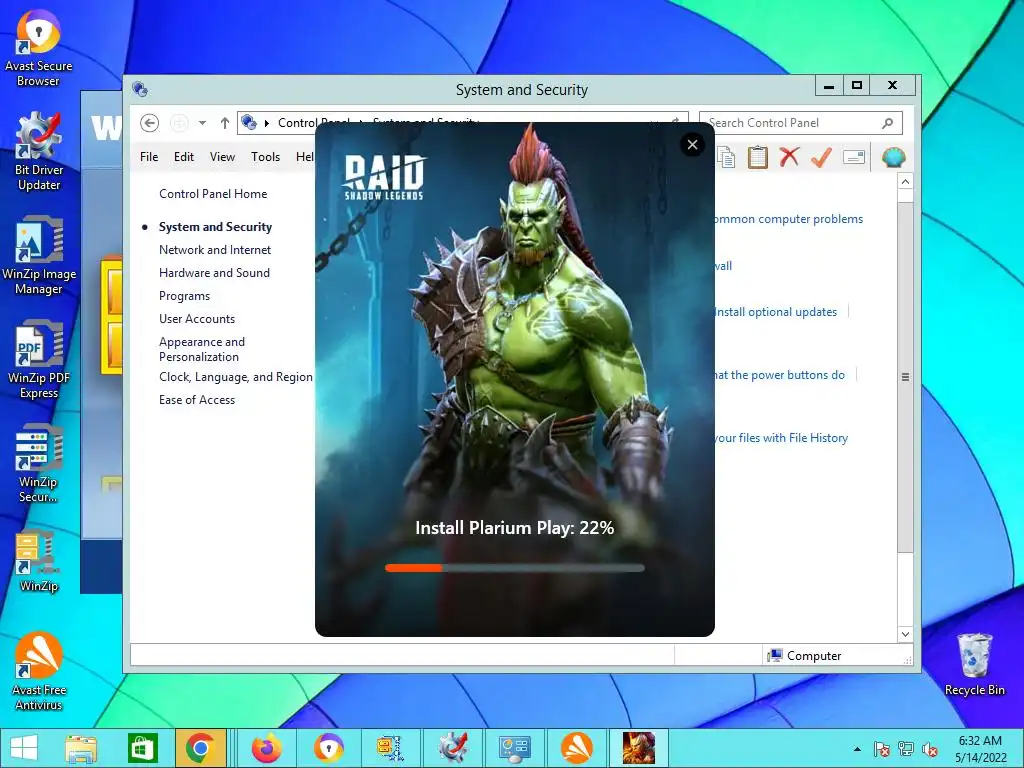Go back with the Control Panel back arrow
1024x768 pixels.
click(150, 123)
